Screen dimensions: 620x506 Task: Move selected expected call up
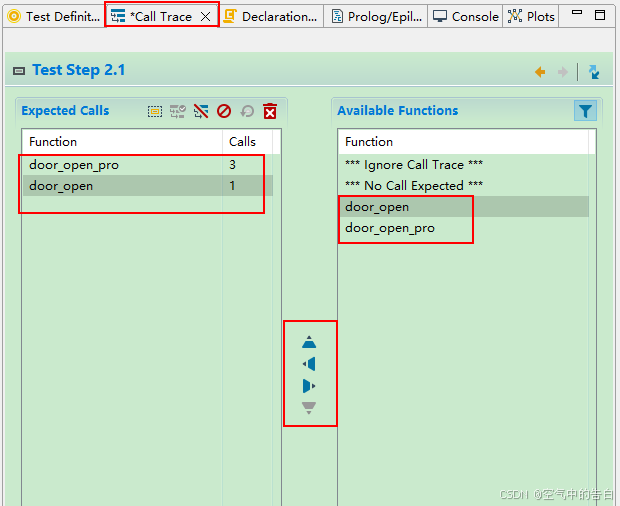[309, 342]
